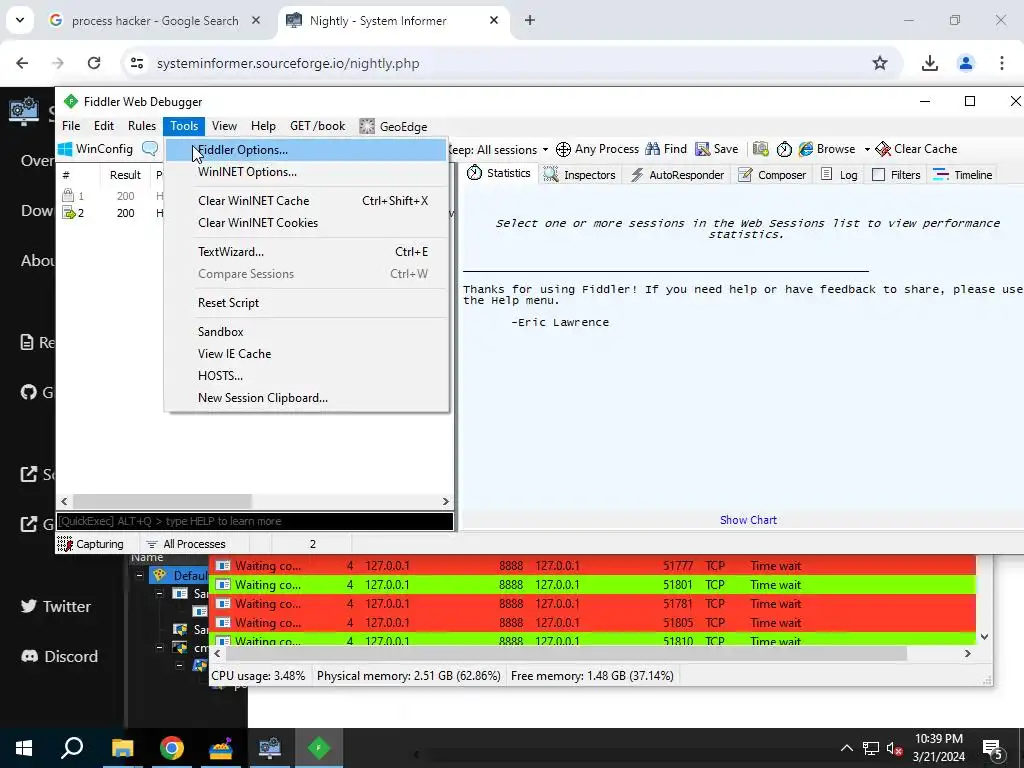Select WinINET Options menu entry
1024x768 pixels.
[306, 172]
